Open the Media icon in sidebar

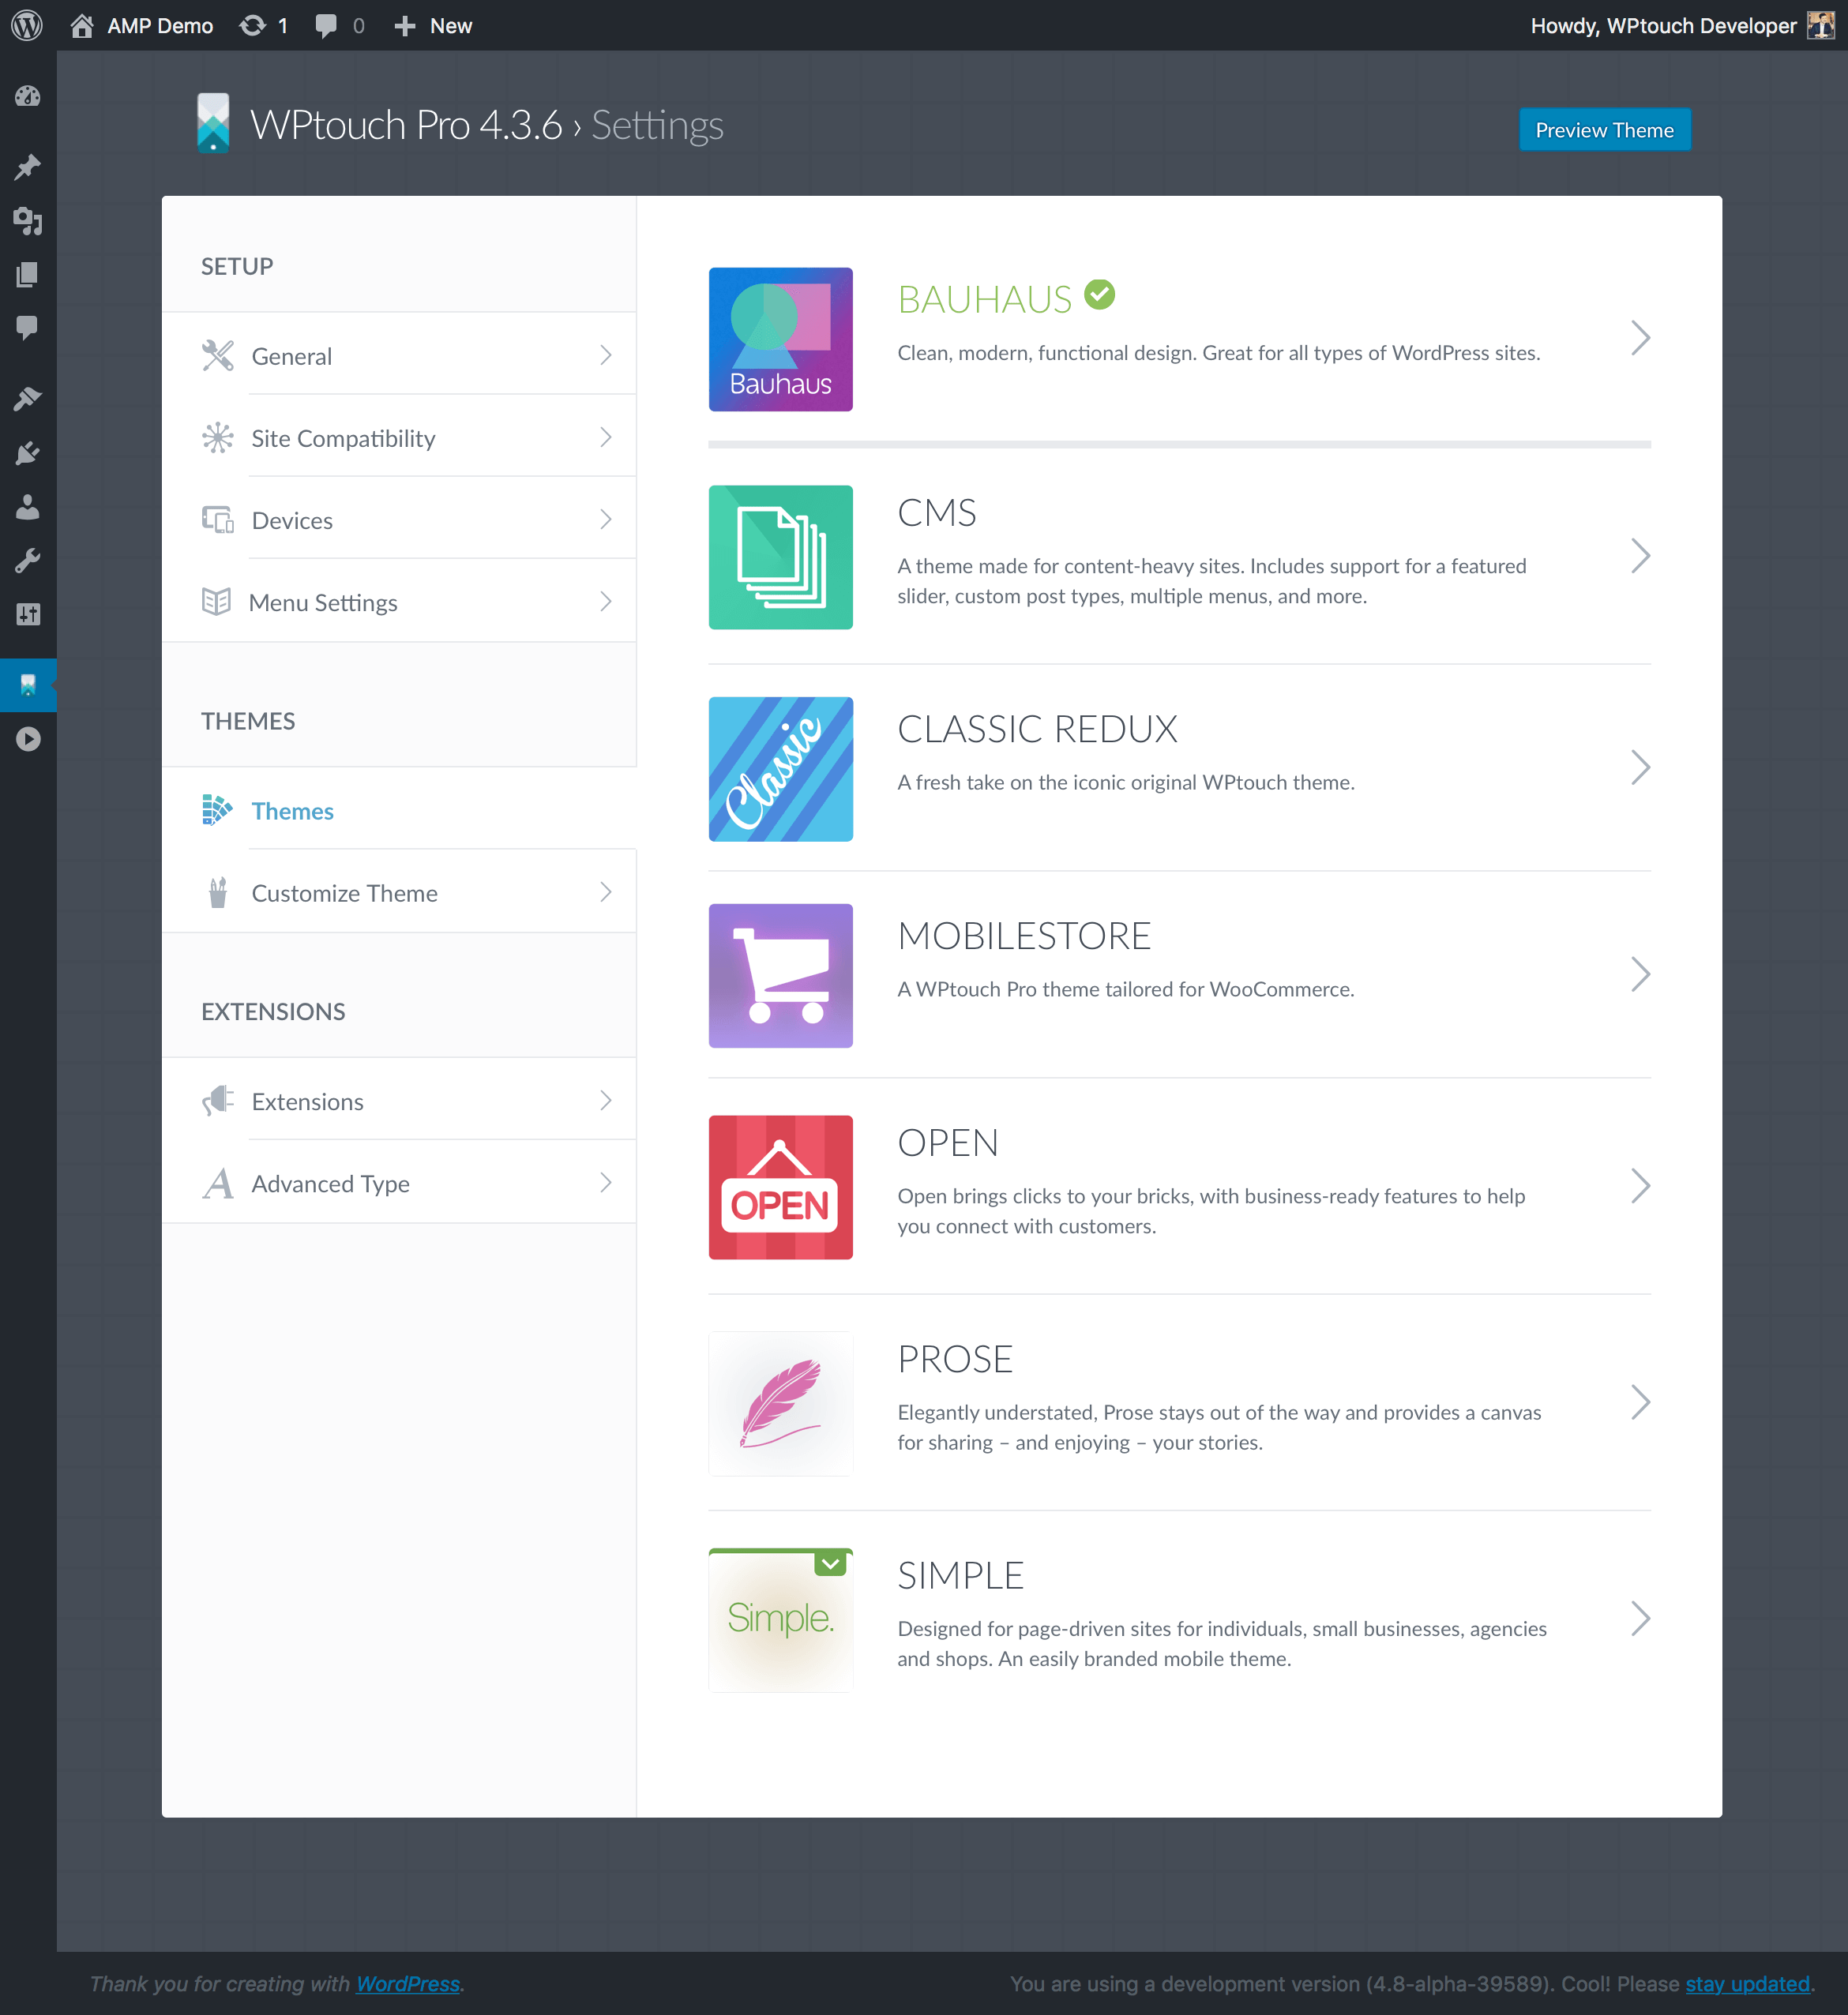coord(28,220)
